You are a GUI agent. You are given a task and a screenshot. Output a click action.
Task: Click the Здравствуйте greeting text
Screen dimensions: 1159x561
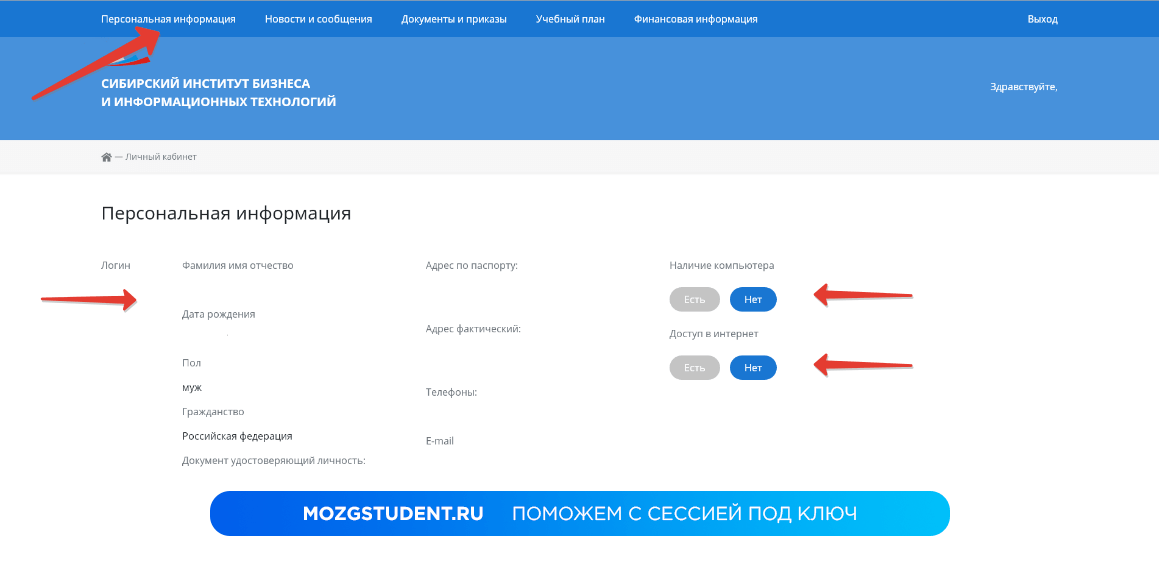coord(1024,87)
